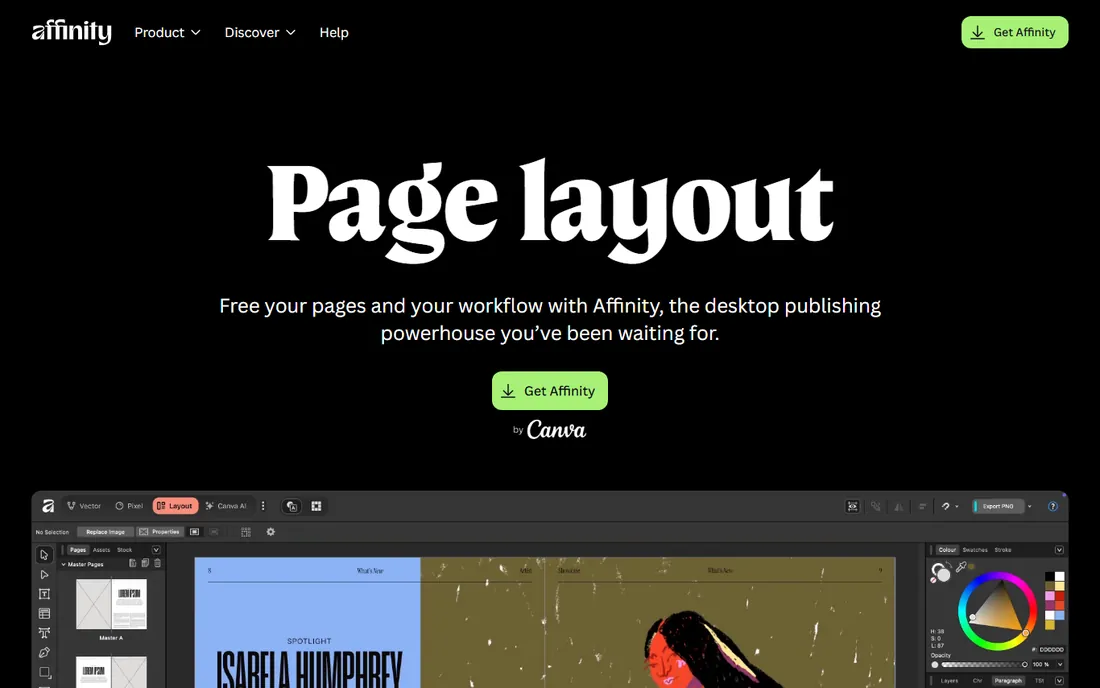Select the Master A page thumbnail
The height and width of the screenshot is (688, 1100).
tap(112, 604)
